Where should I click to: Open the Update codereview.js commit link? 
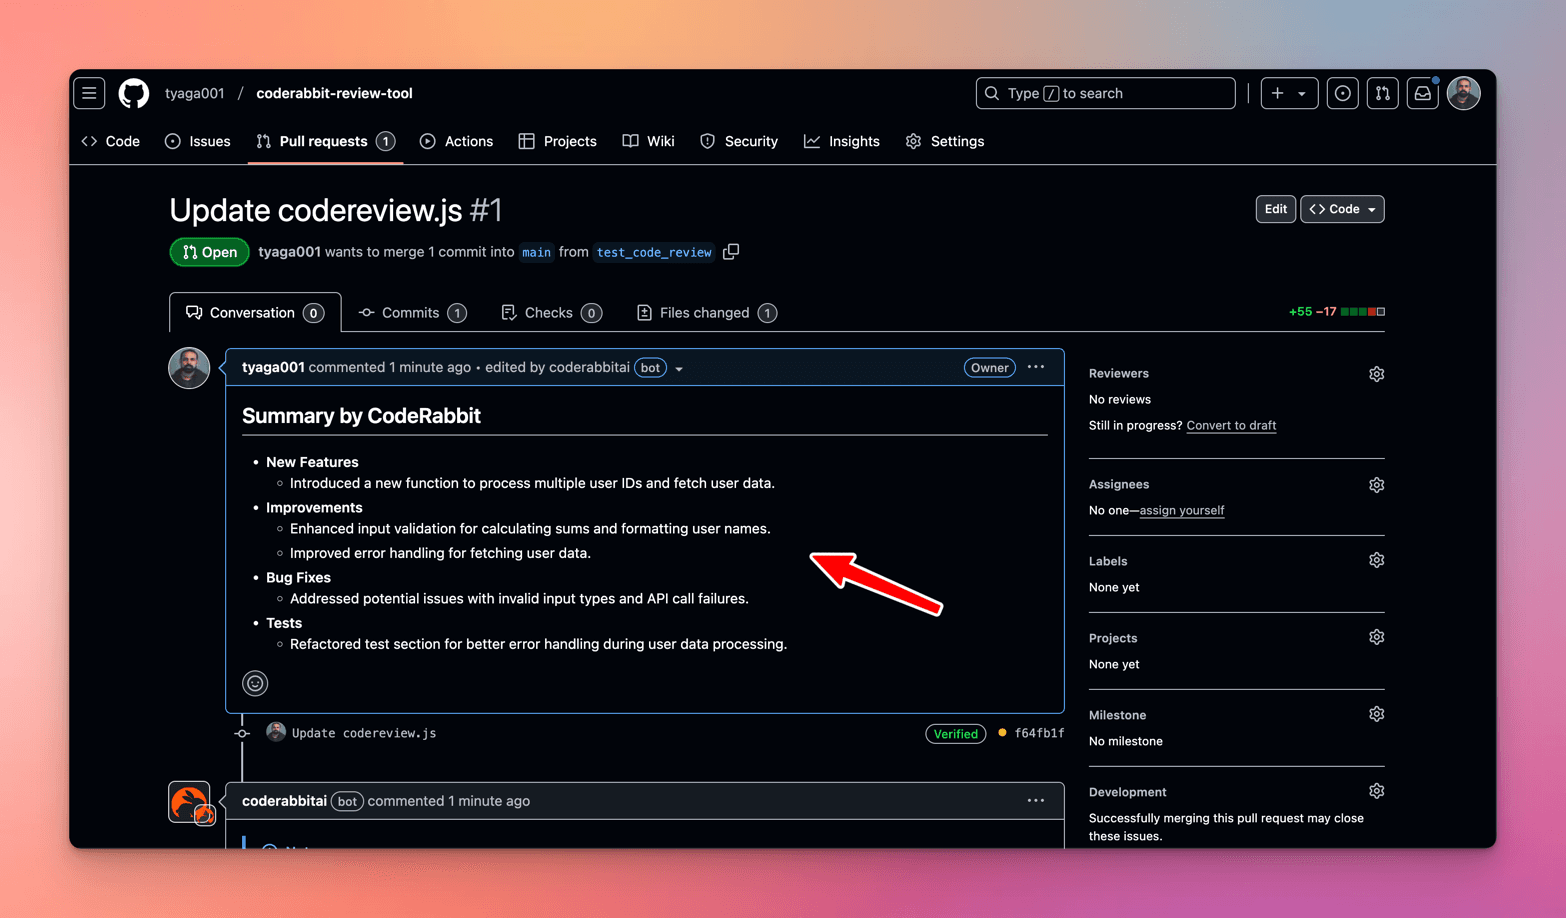364,733
